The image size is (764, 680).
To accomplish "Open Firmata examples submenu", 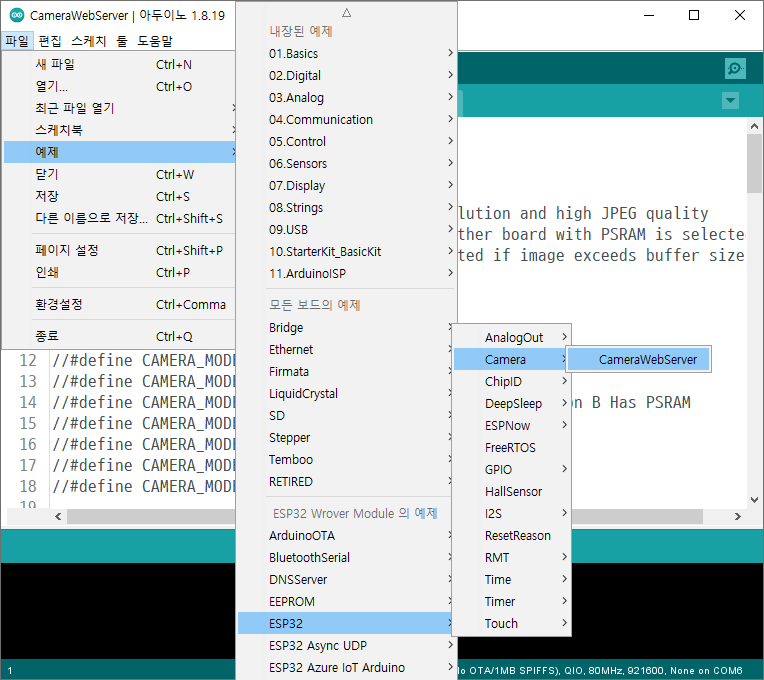I will coord(345,371).
